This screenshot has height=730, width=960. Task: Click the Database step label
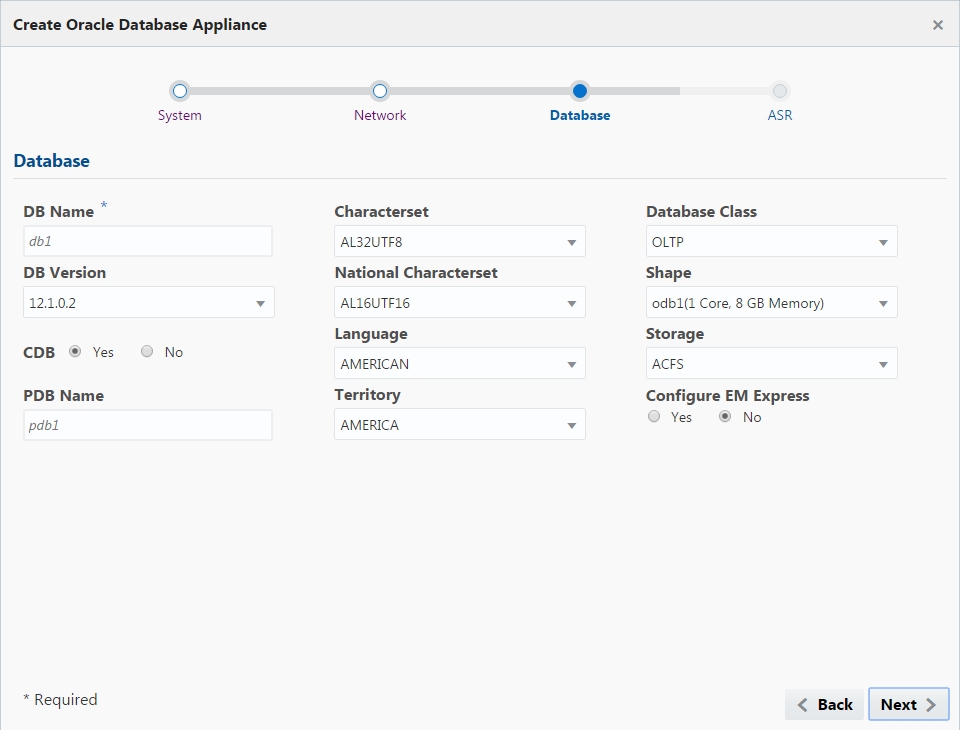coord(580,115)
